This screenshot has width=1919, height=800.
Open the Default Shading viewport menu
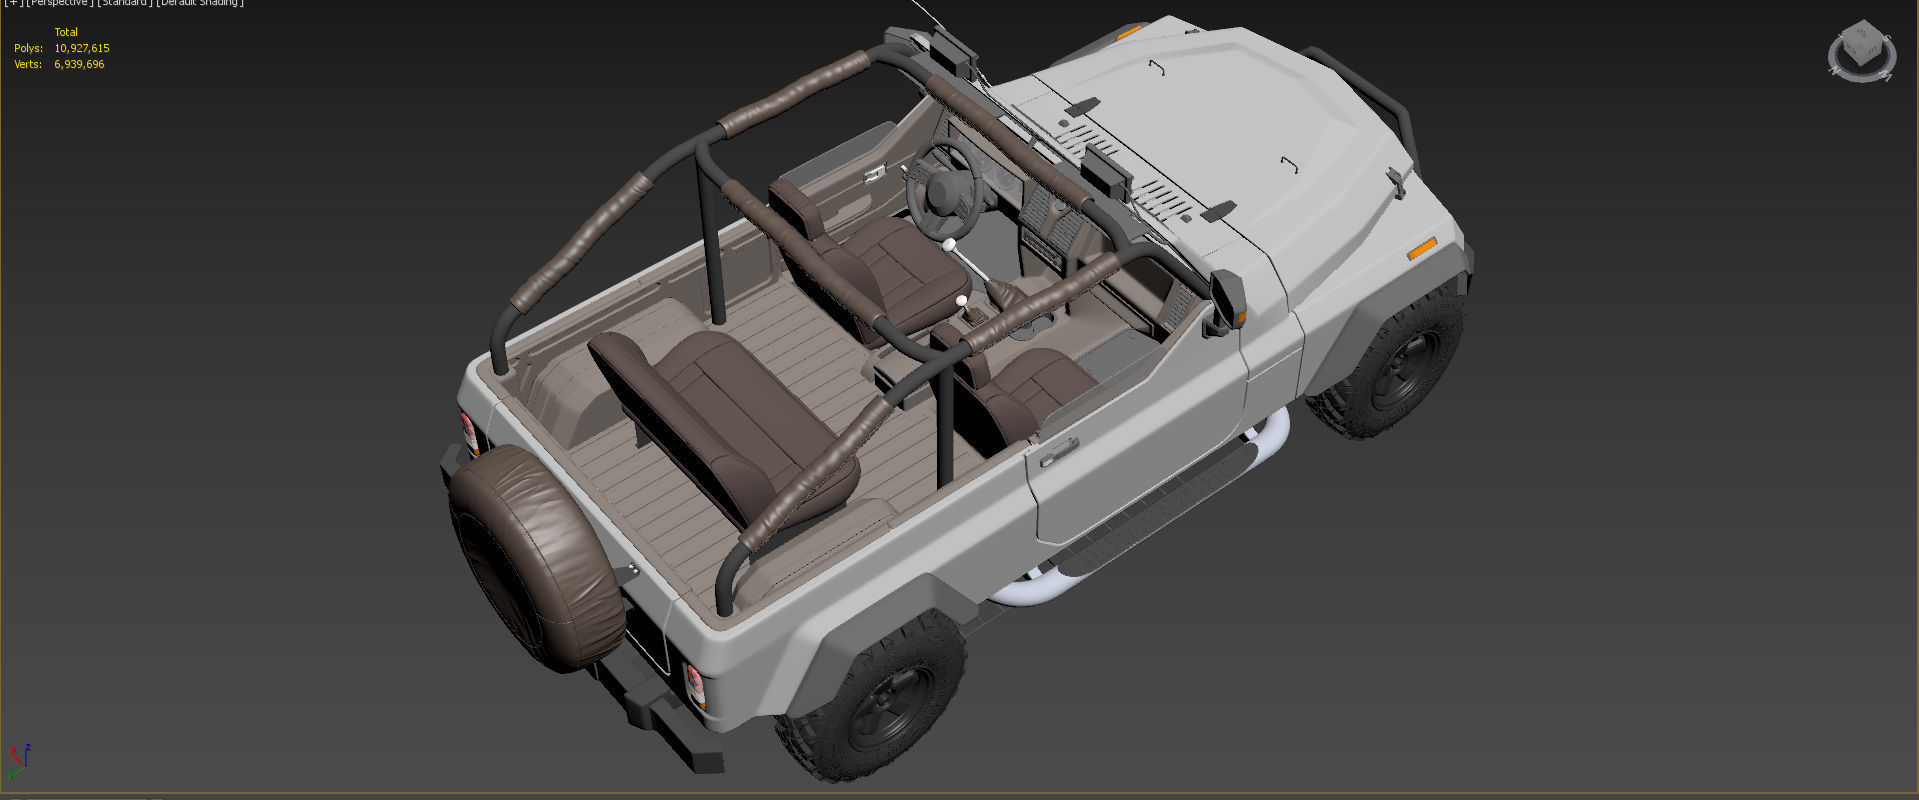[200, 3]
